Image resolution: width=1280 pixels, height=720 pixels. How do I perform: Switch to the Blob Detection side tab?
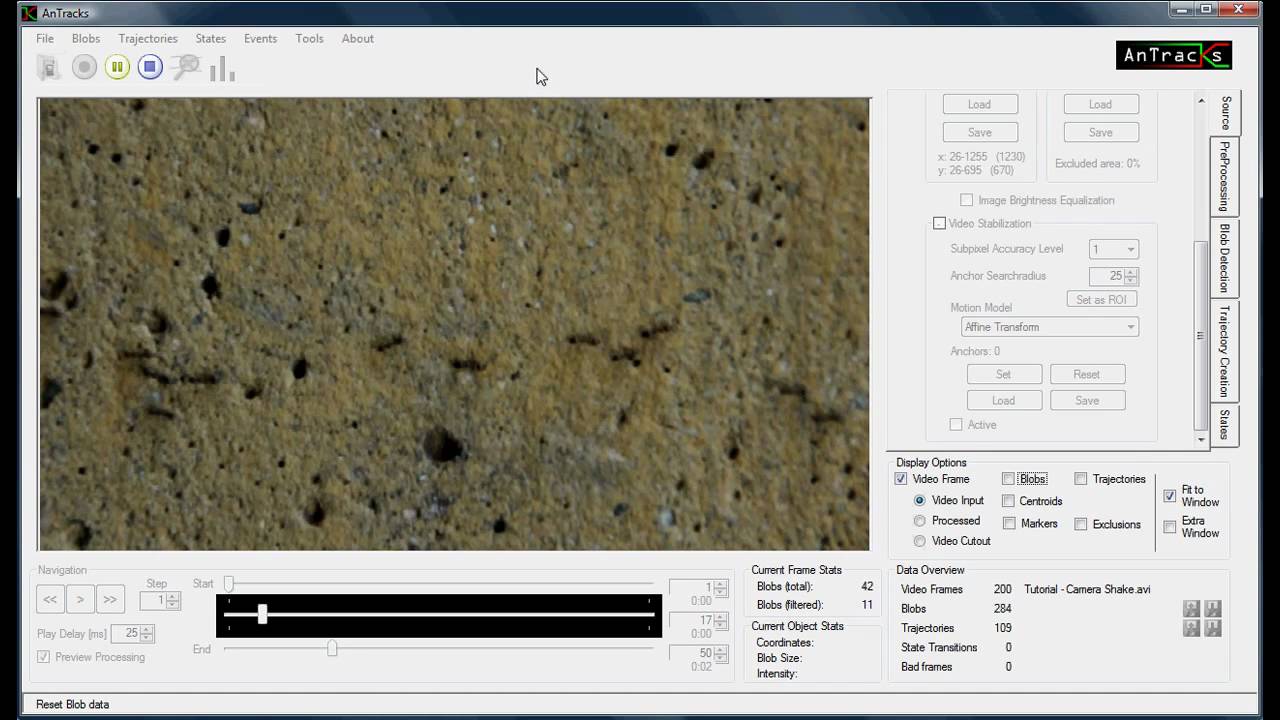(x=1224, y=258)
